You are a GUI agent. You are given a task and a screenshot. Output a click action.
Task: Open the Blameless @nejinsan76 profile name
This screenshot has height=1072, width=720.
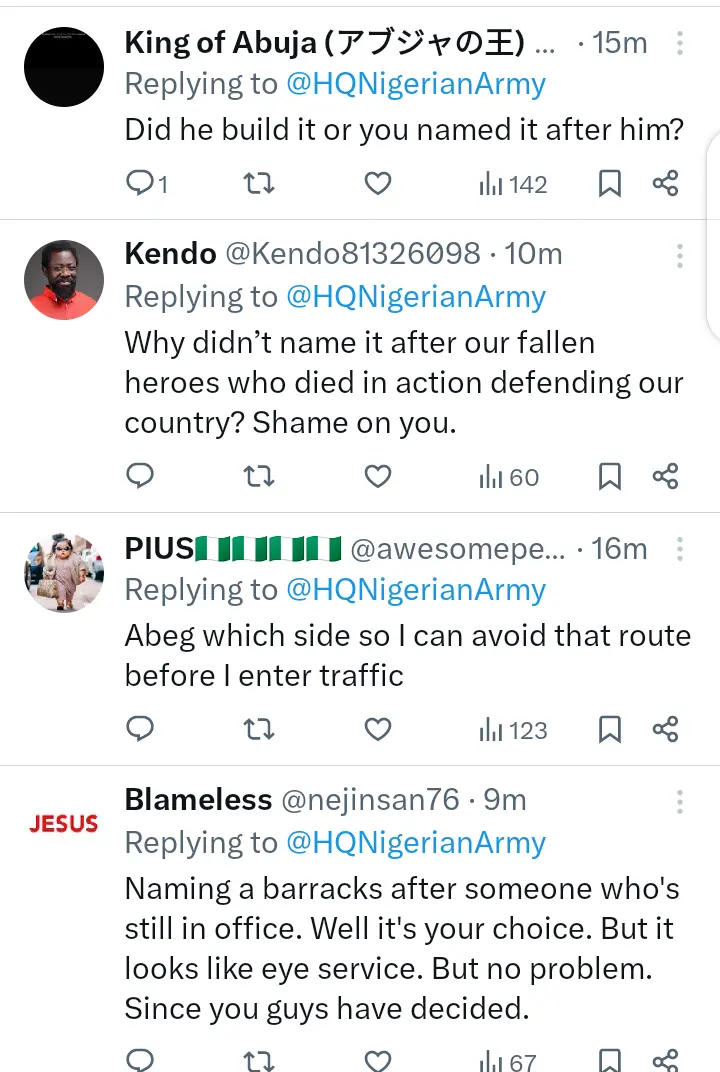pyautogui.click(x=198, y=800)
